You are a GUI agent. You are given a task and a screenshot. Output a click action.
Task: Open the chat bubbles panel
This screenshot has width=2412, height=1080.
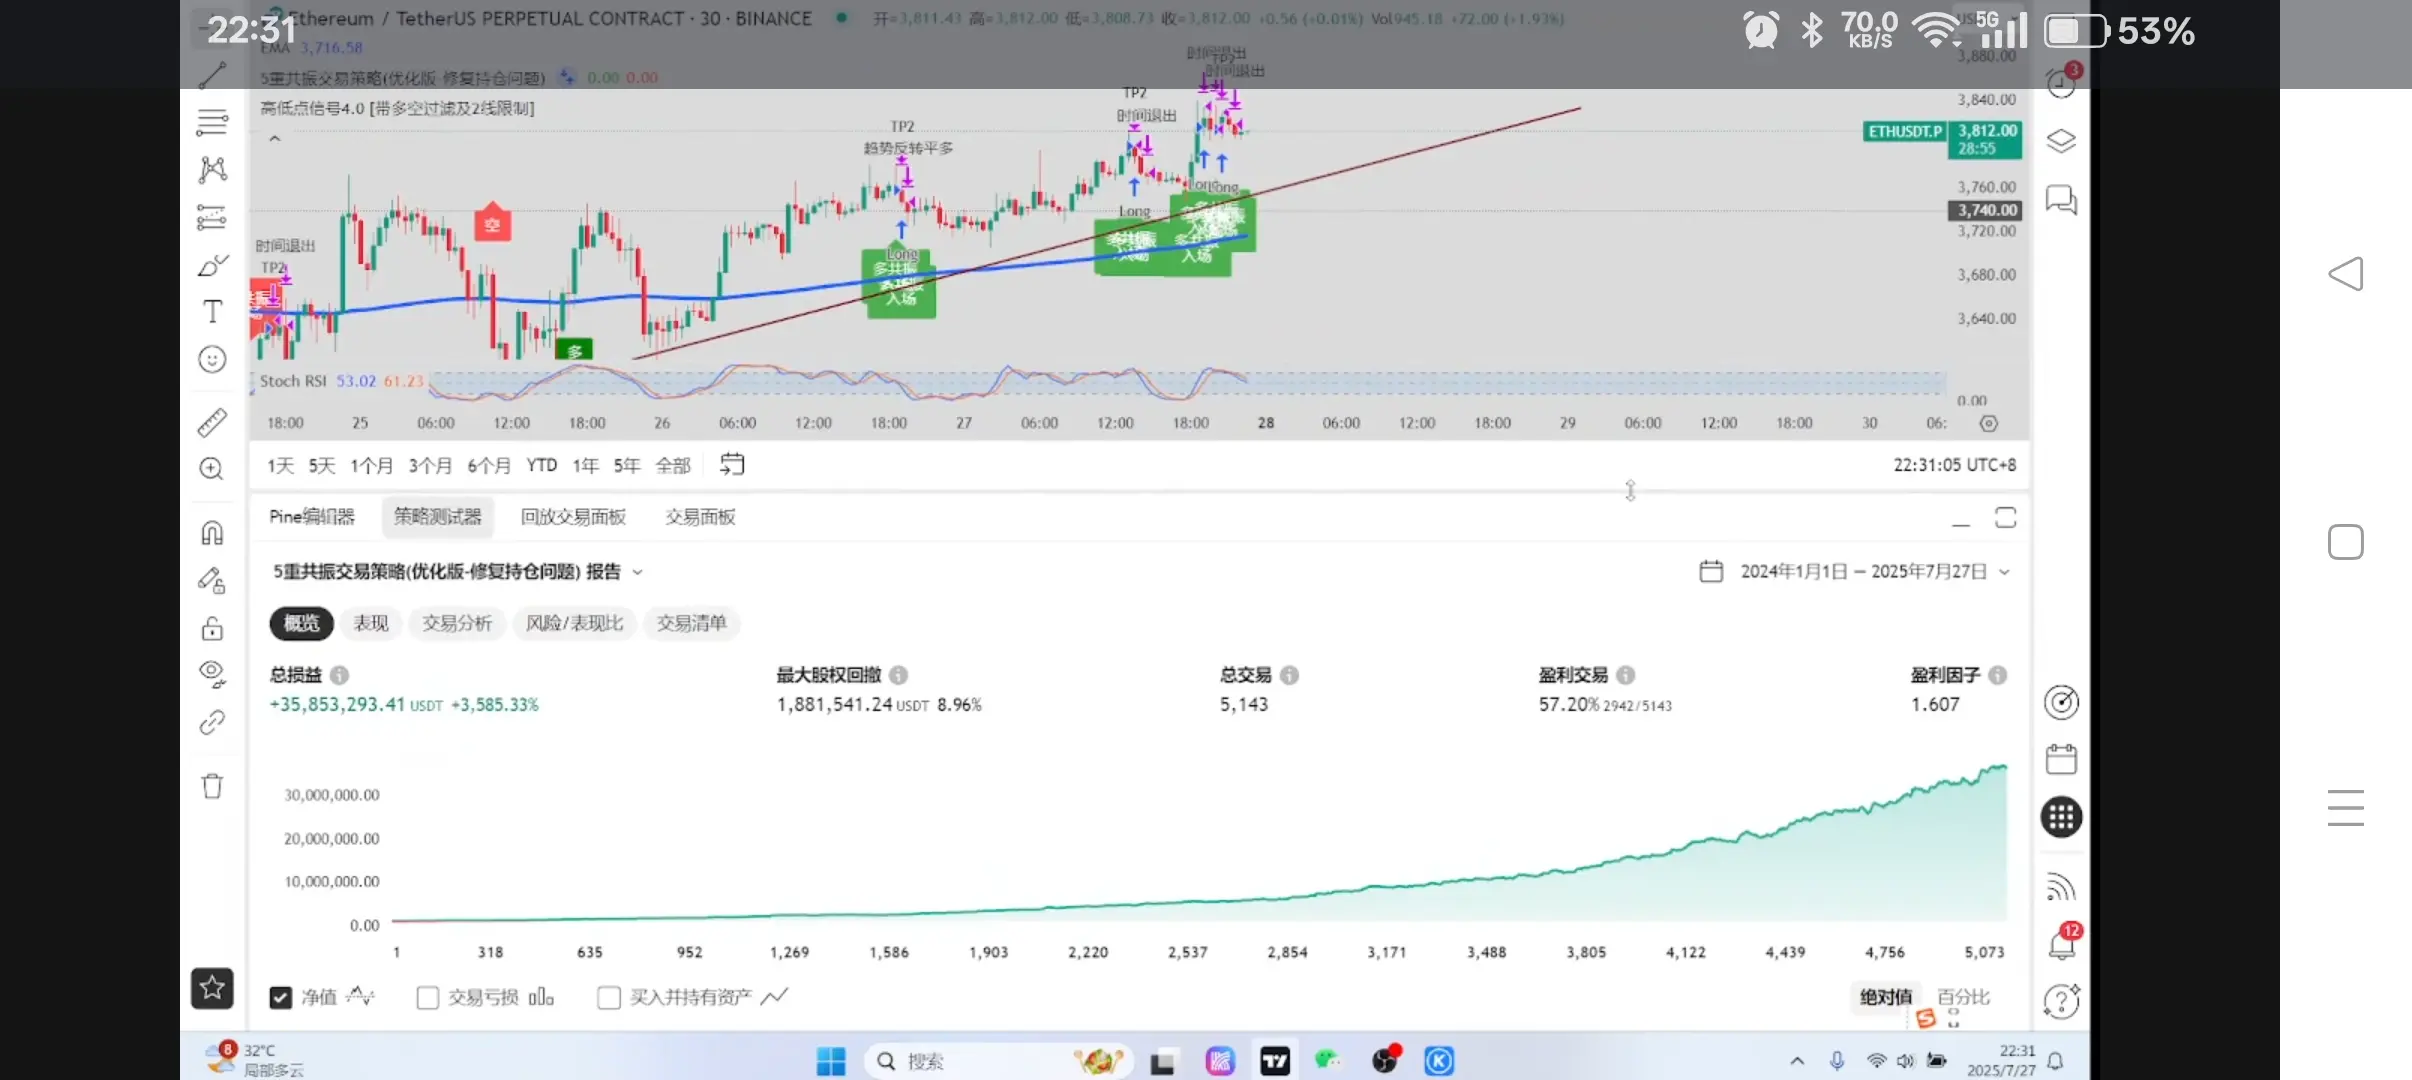pos(2061,200)
